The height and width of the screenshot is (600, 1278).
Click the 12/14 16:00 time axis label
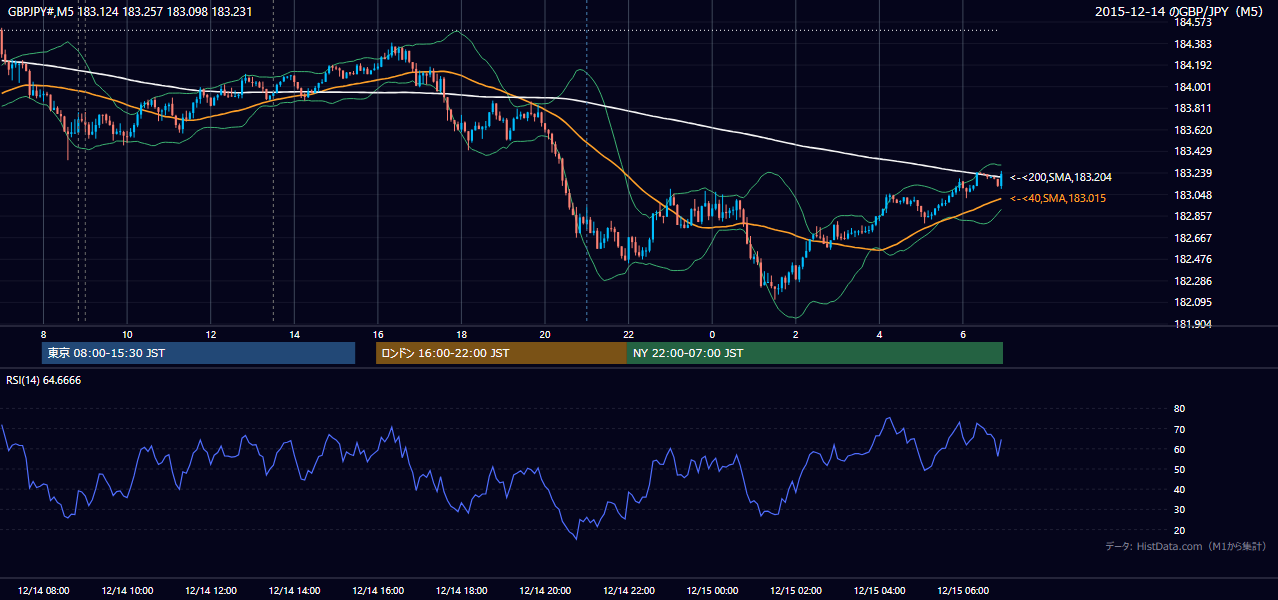[378, 591]
